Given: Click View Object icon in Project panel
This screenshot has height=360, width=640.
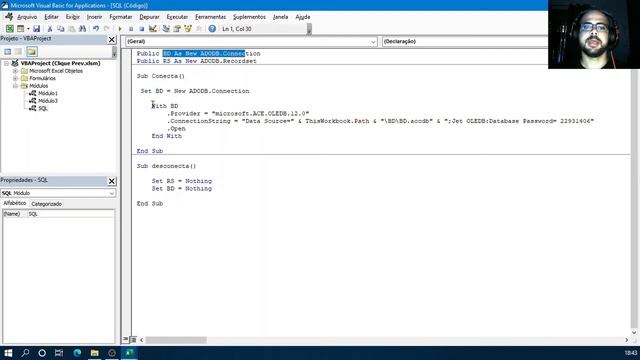Looking at the screenshot, I should click(18, 51).
